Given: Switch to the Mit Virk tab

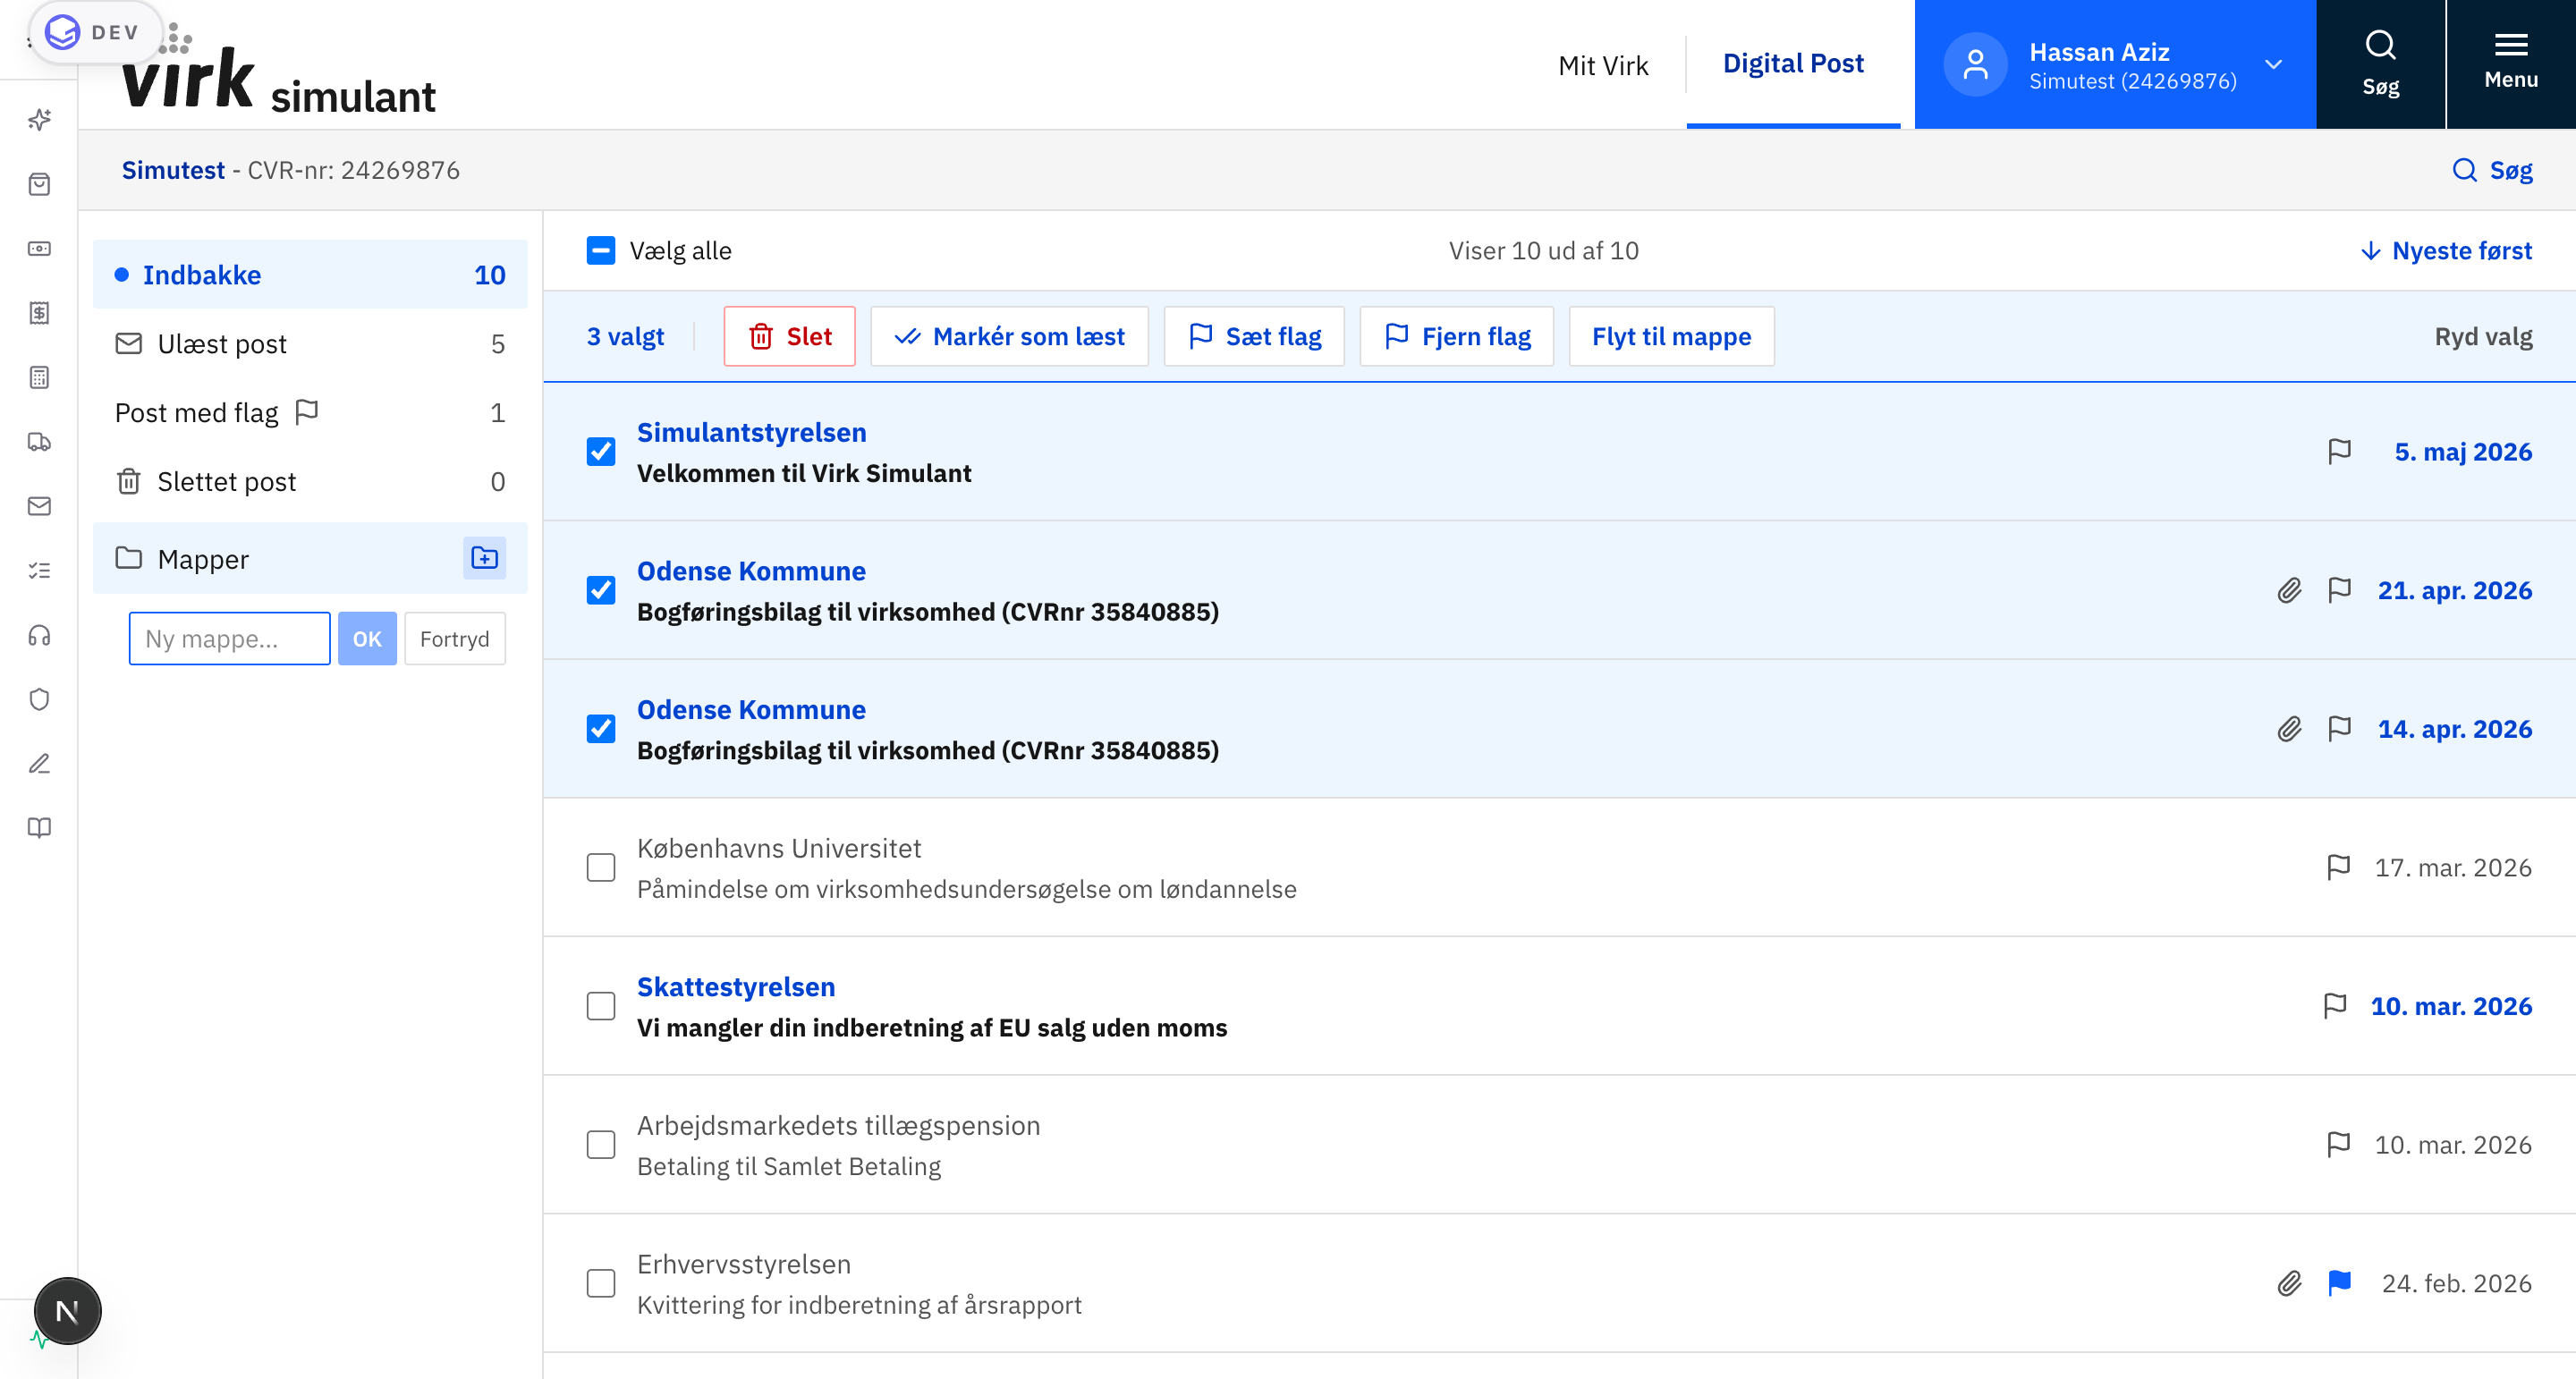Looking at the screenshot, I should (1603, 65).
